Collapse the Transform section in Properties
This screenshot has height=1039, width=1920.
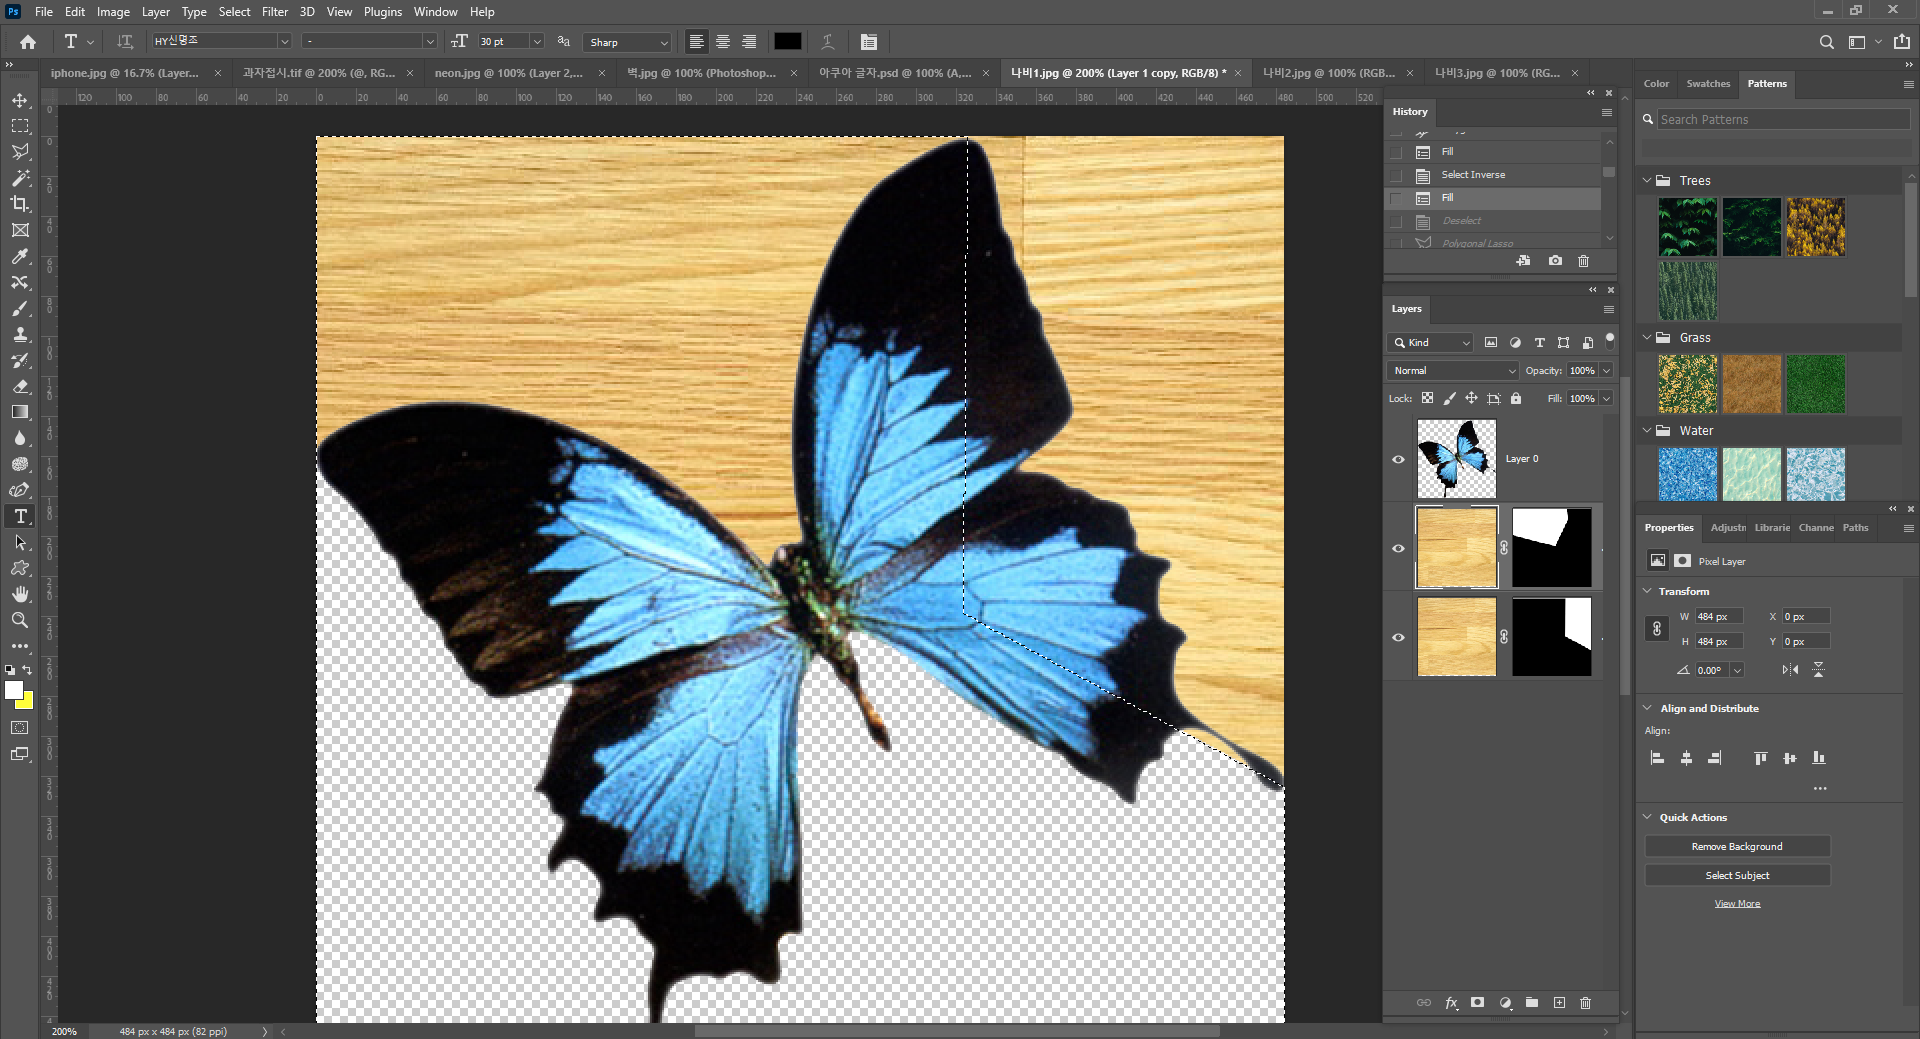coord(1648,591)
